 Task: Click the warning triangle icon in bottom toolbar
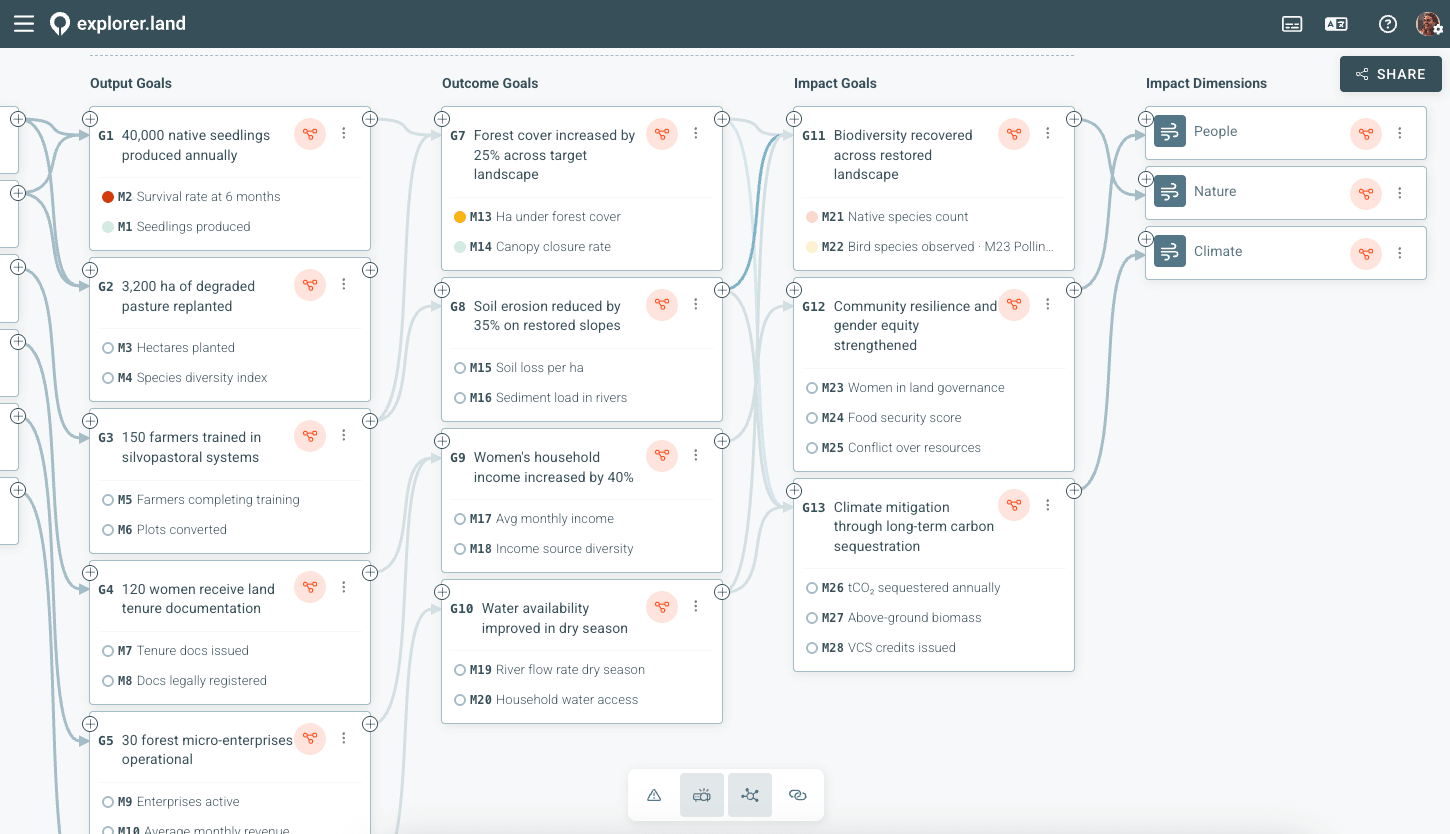pos(654,795)
